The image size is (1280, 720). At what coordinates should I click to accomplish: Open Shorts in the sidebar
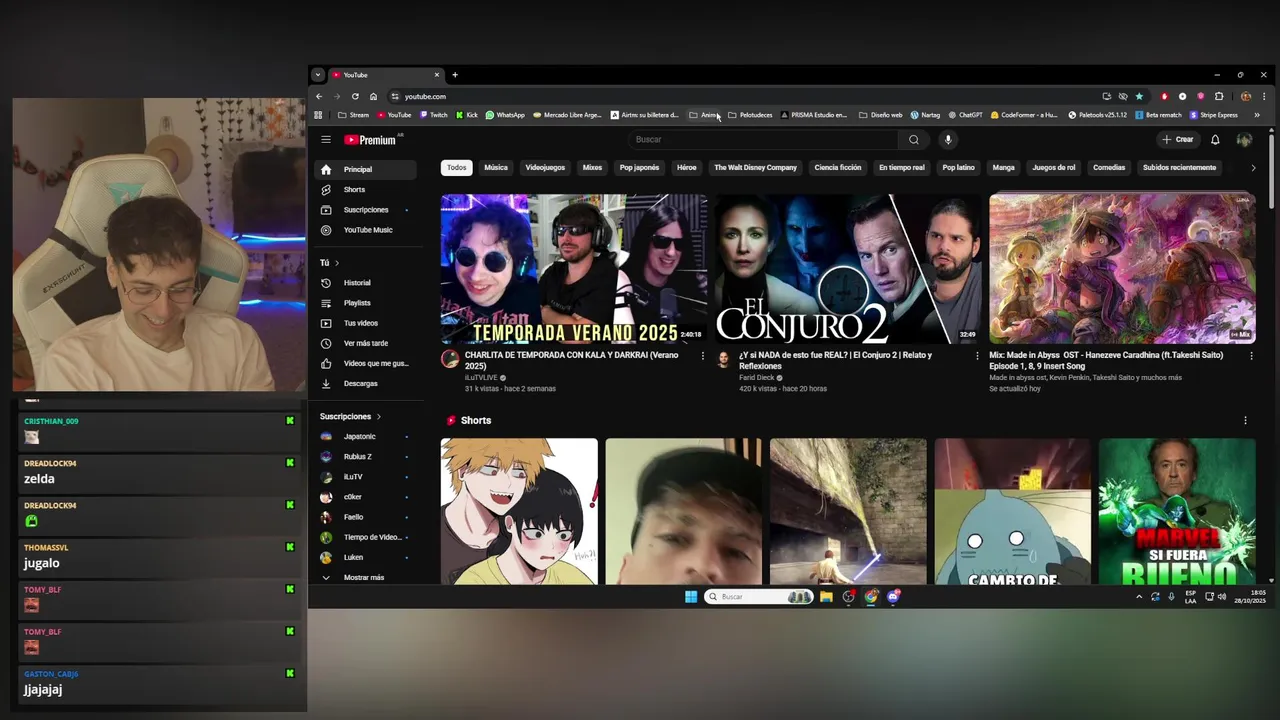364,190
